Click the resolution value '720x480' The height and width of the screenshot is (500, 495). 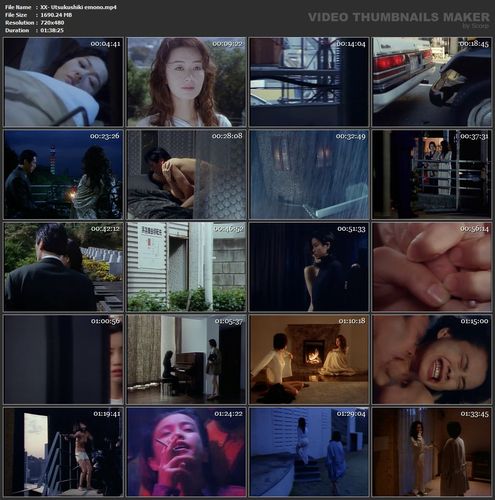point(52,23)
